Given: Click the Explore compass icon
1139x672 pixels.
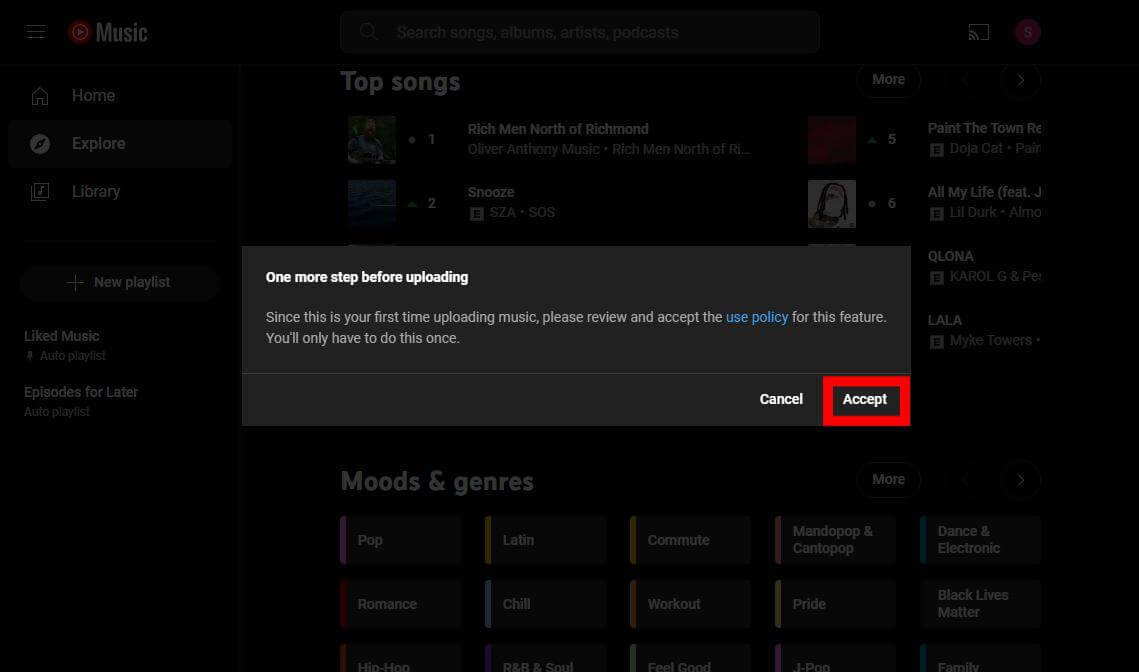Looking at the screenshot, I should coord(40,144).
